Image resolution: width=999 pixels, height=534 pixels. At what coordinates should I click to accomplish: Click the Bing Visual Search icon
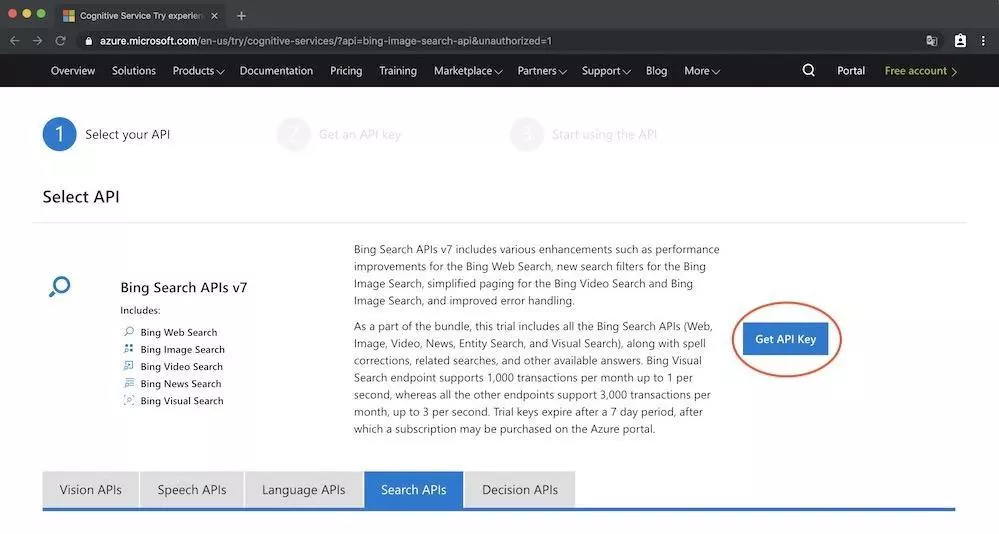pos(129,400)
